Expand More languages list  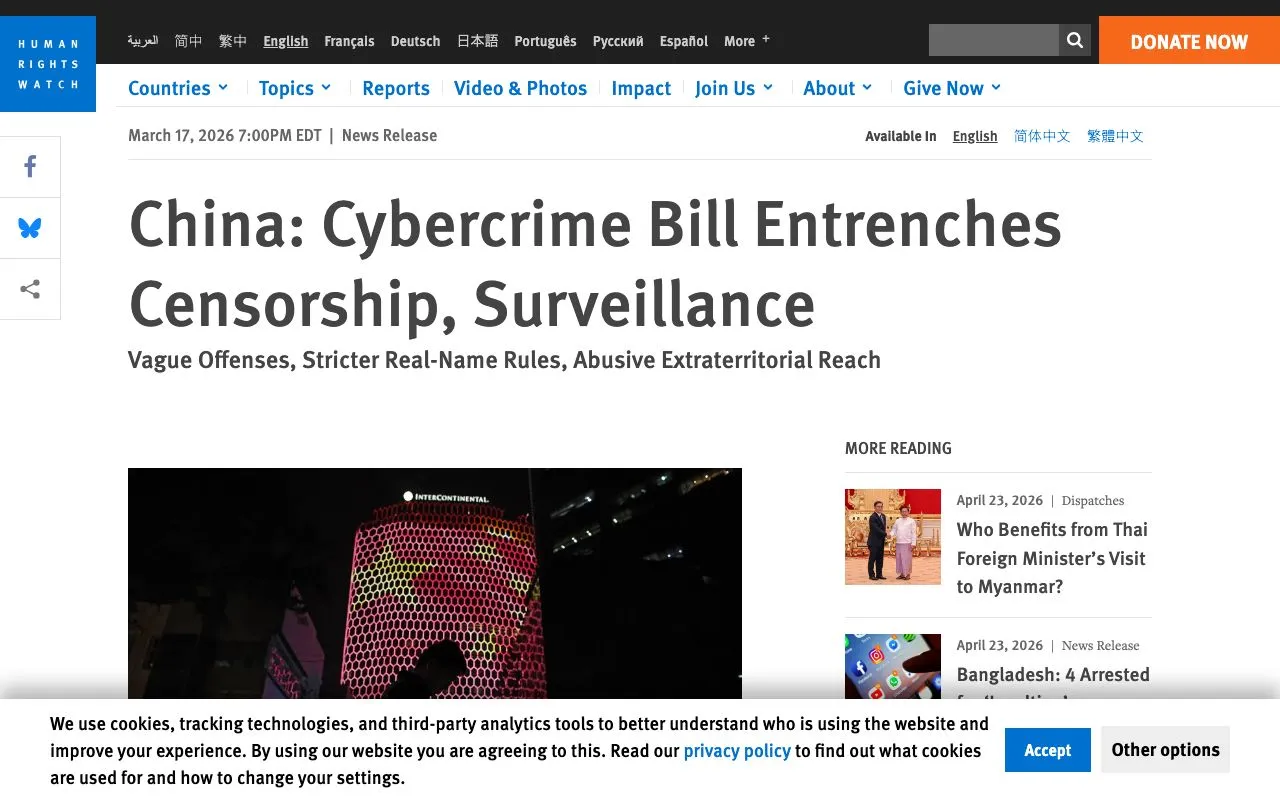[746, 41]
